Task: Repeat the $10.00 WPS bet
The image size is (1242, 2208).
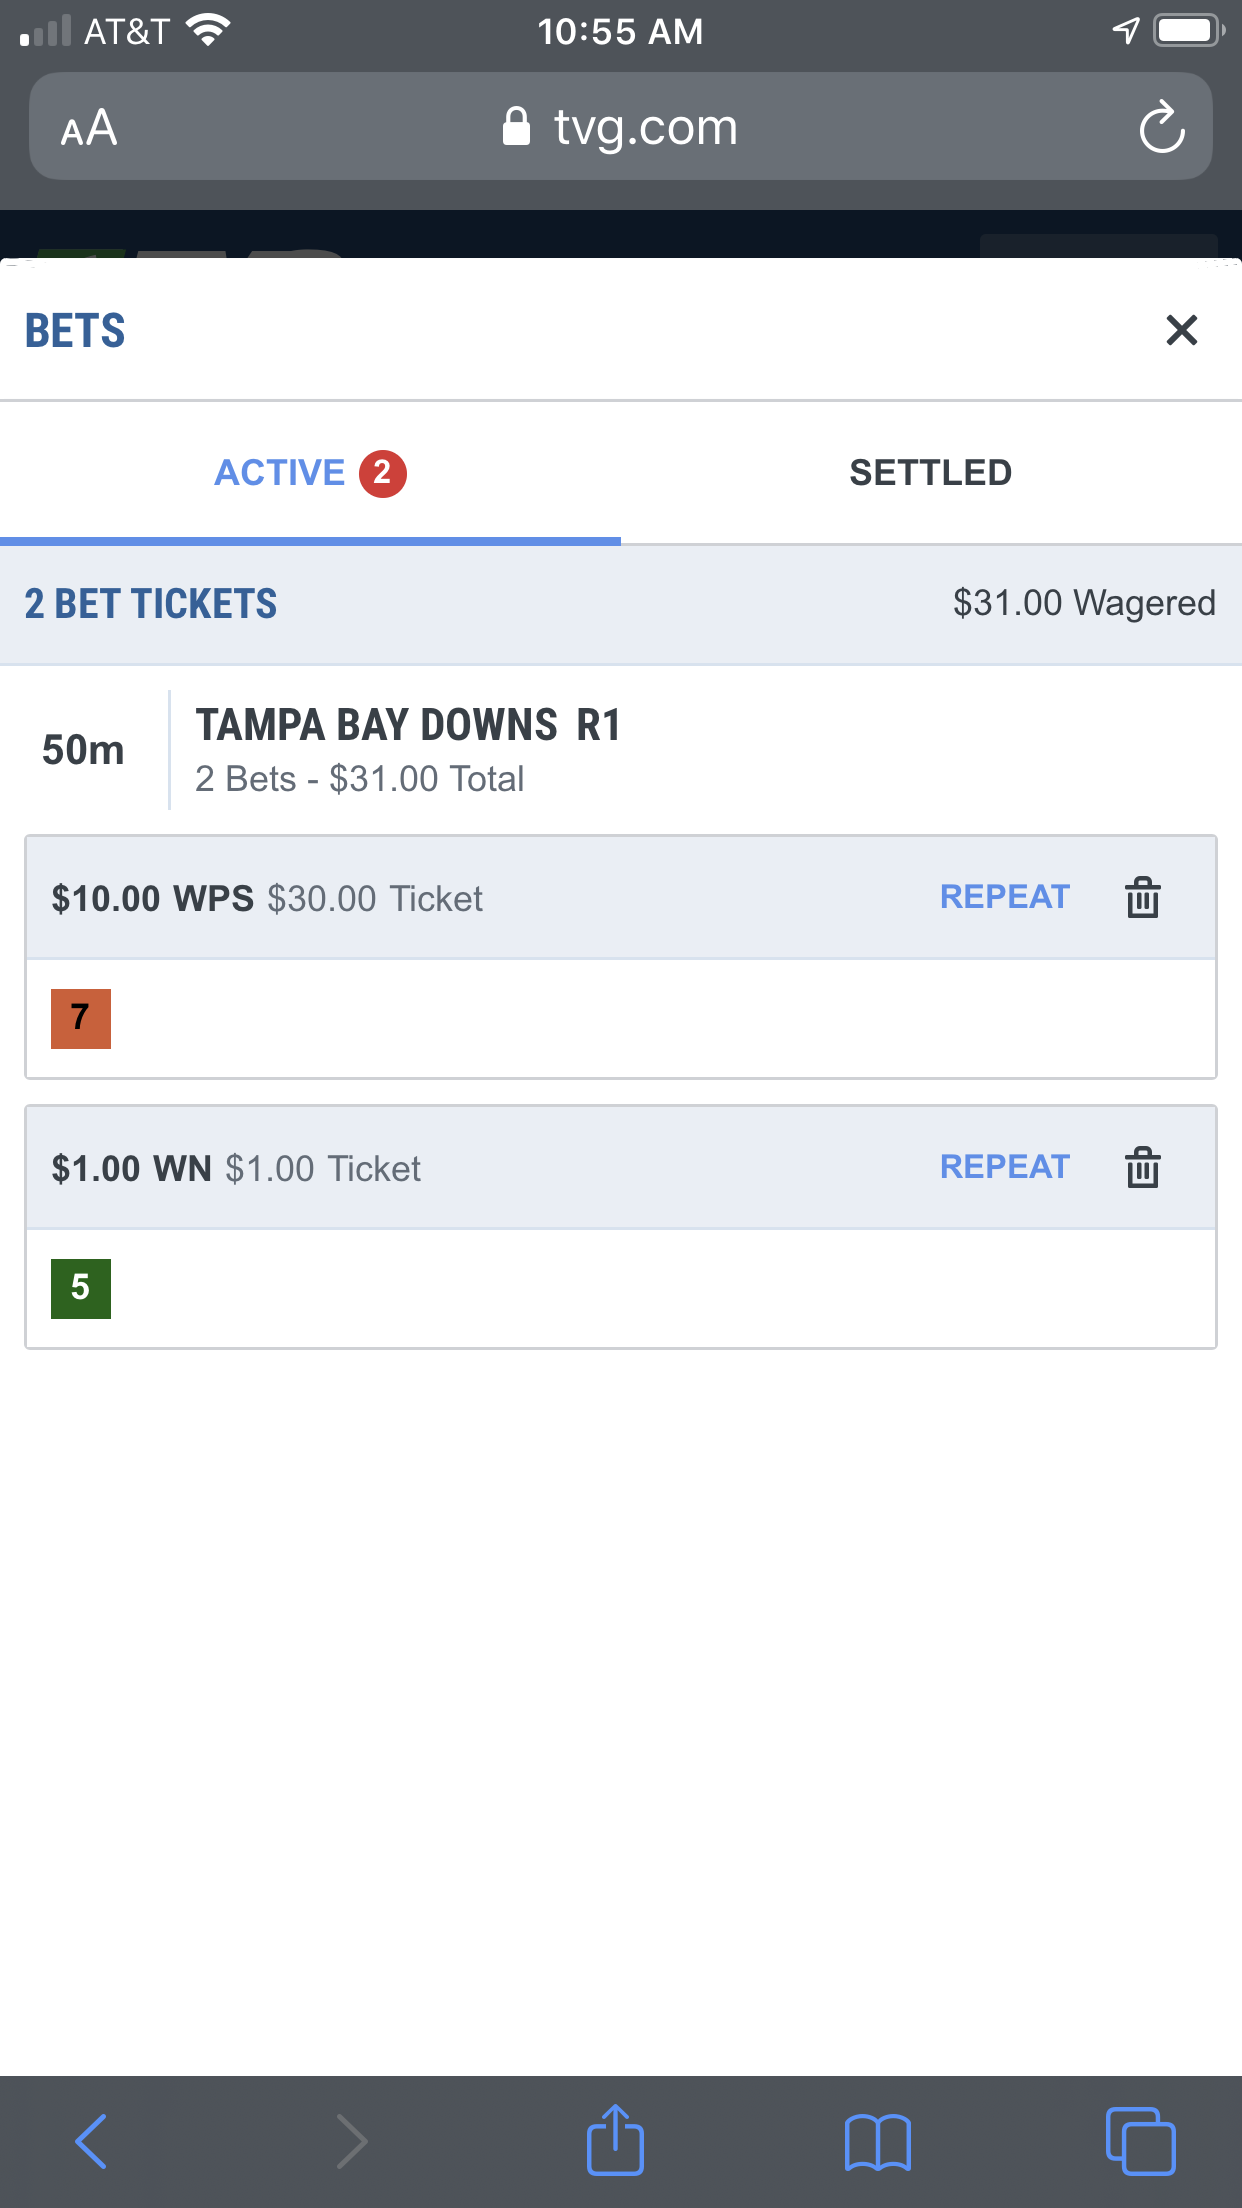Action: point(1005,897)
